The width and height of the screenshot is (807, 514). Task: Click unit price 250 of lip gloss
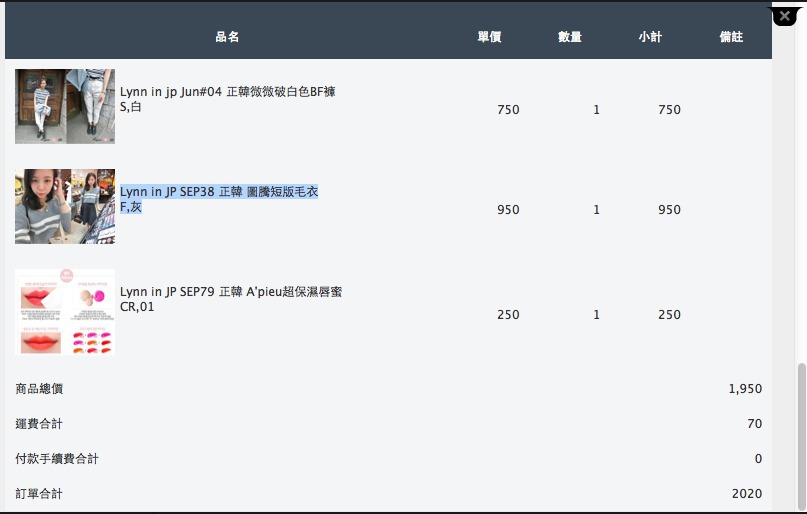(508, 314)
